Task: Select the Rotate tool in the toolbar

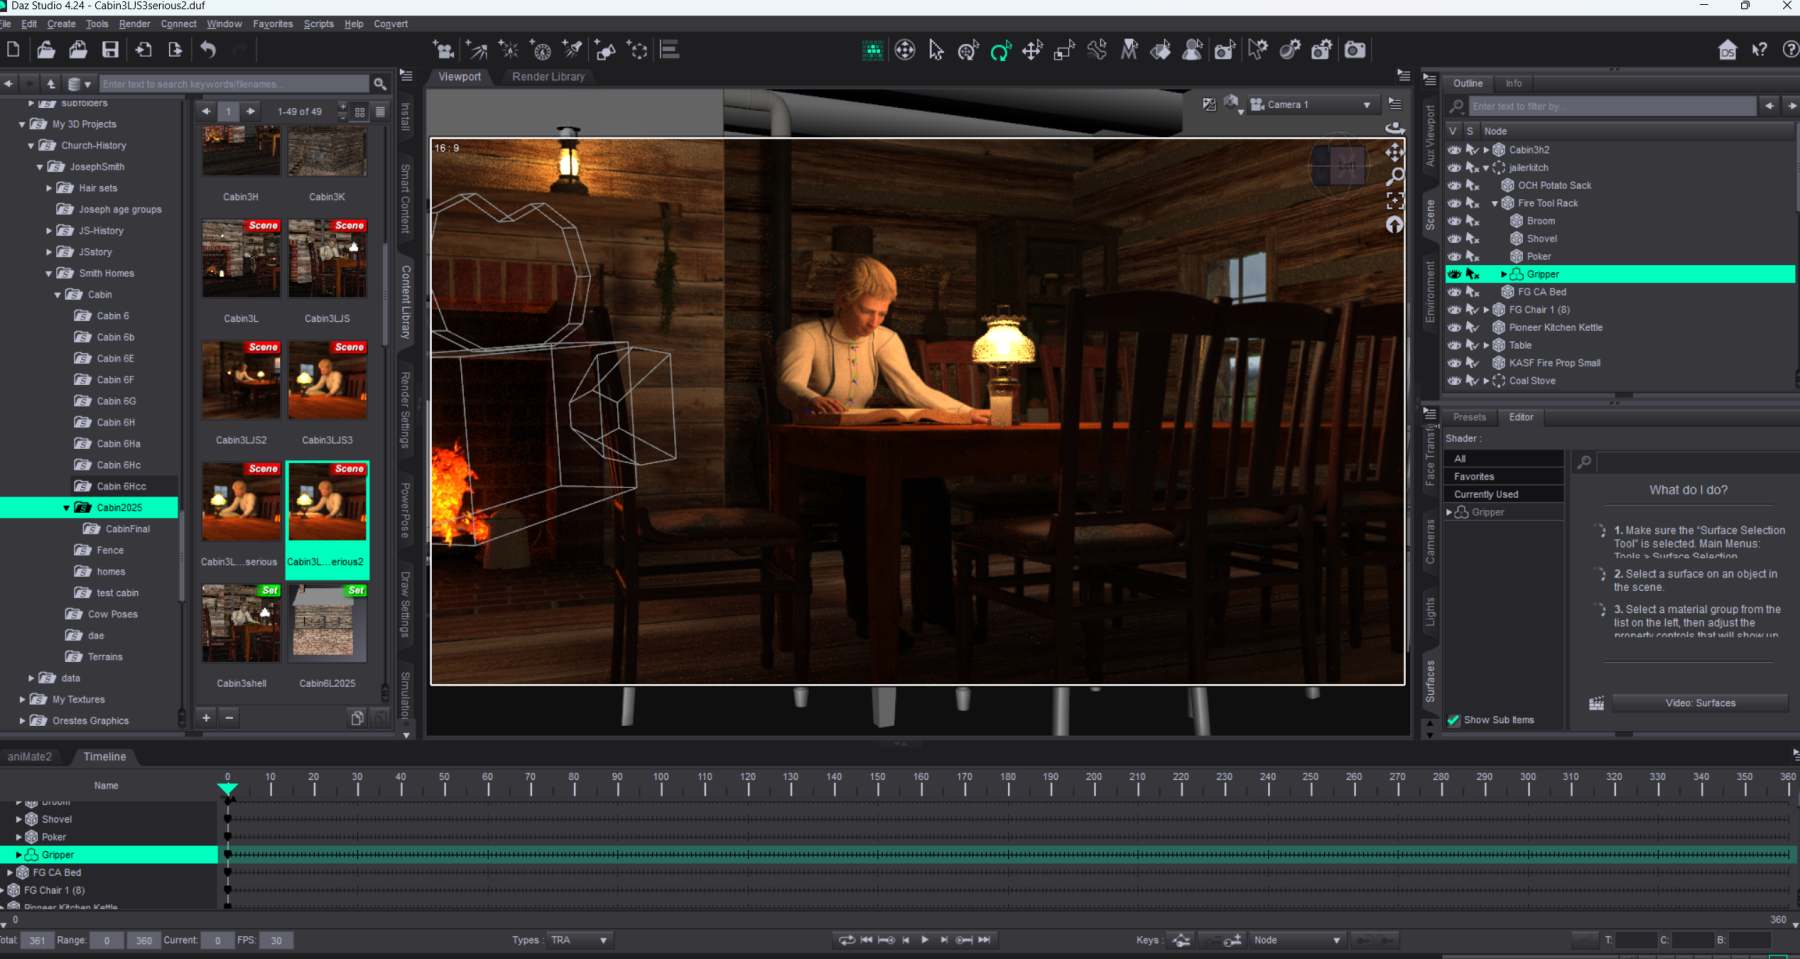Action: point(1000,50)
